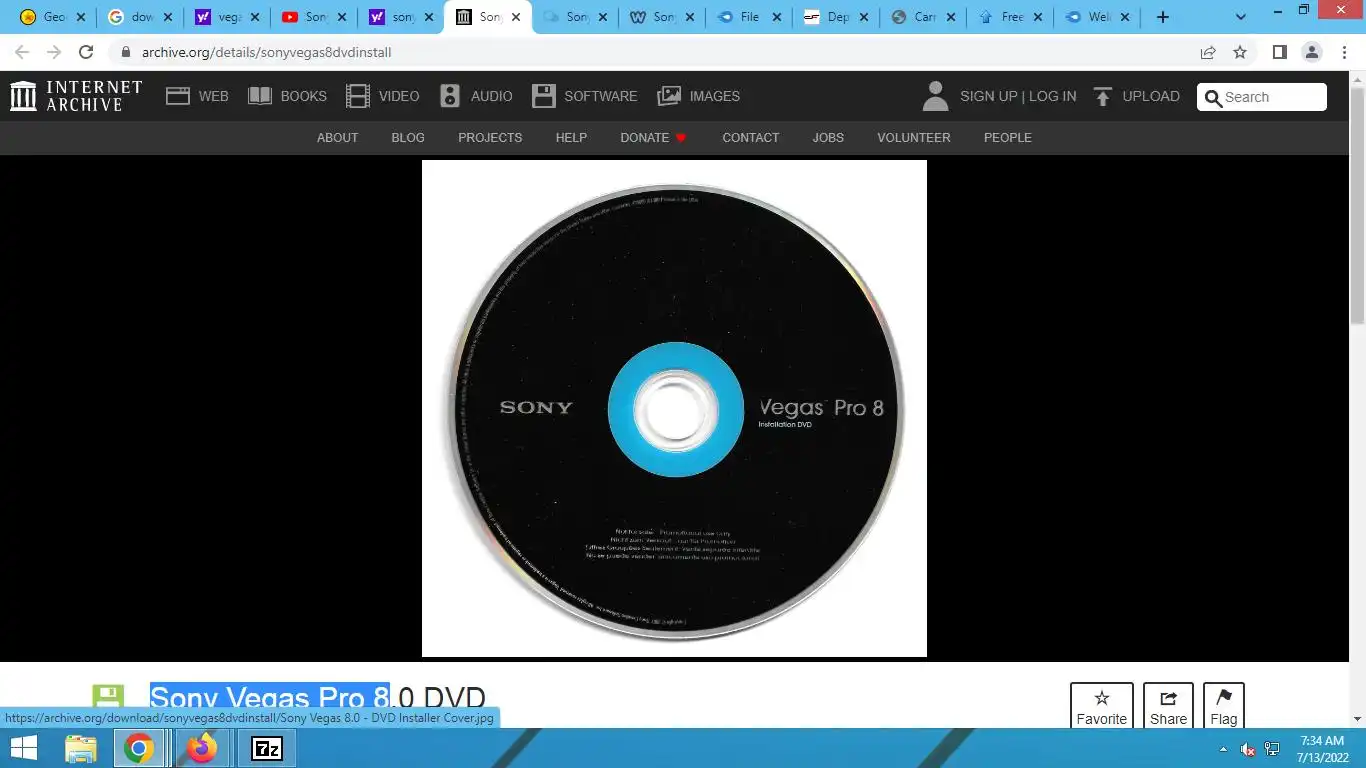Image resolution: width=1366 pixels, height=768 pixels.
Task: Go back with browser back arrow
Action: click(22, 52)
